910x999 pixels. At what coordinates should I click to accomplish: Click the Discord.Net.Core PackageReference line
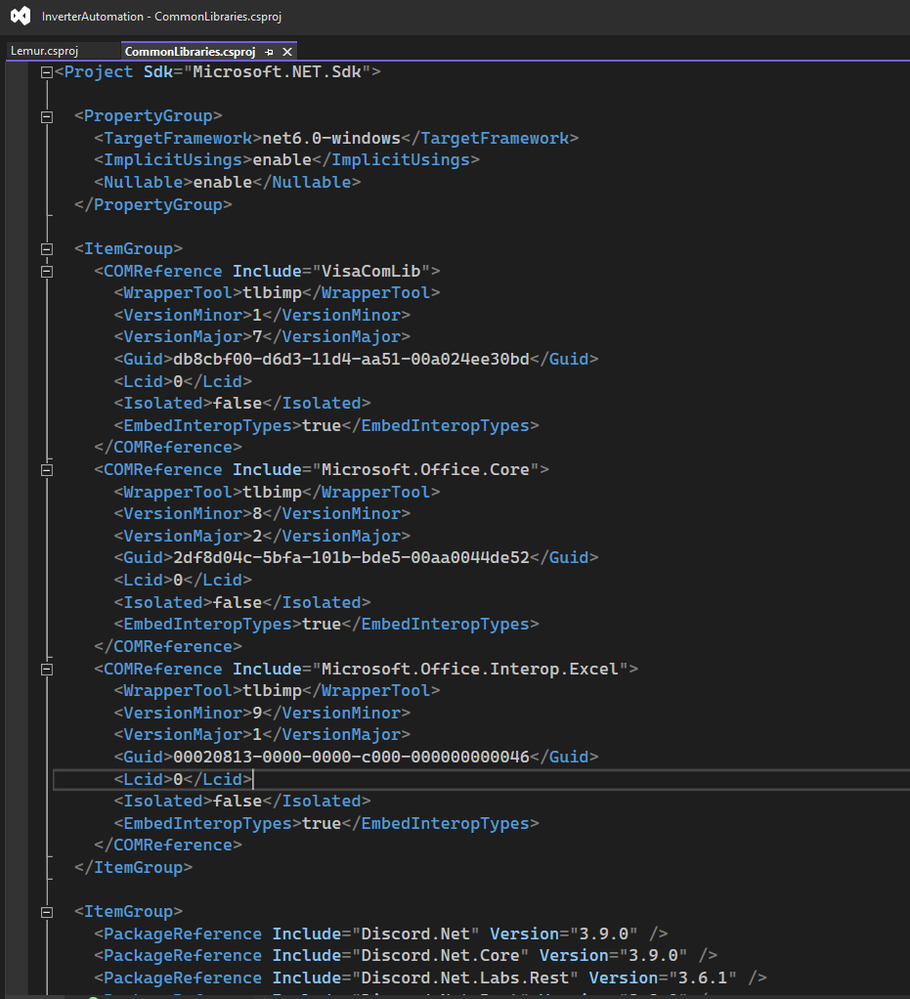406,956
